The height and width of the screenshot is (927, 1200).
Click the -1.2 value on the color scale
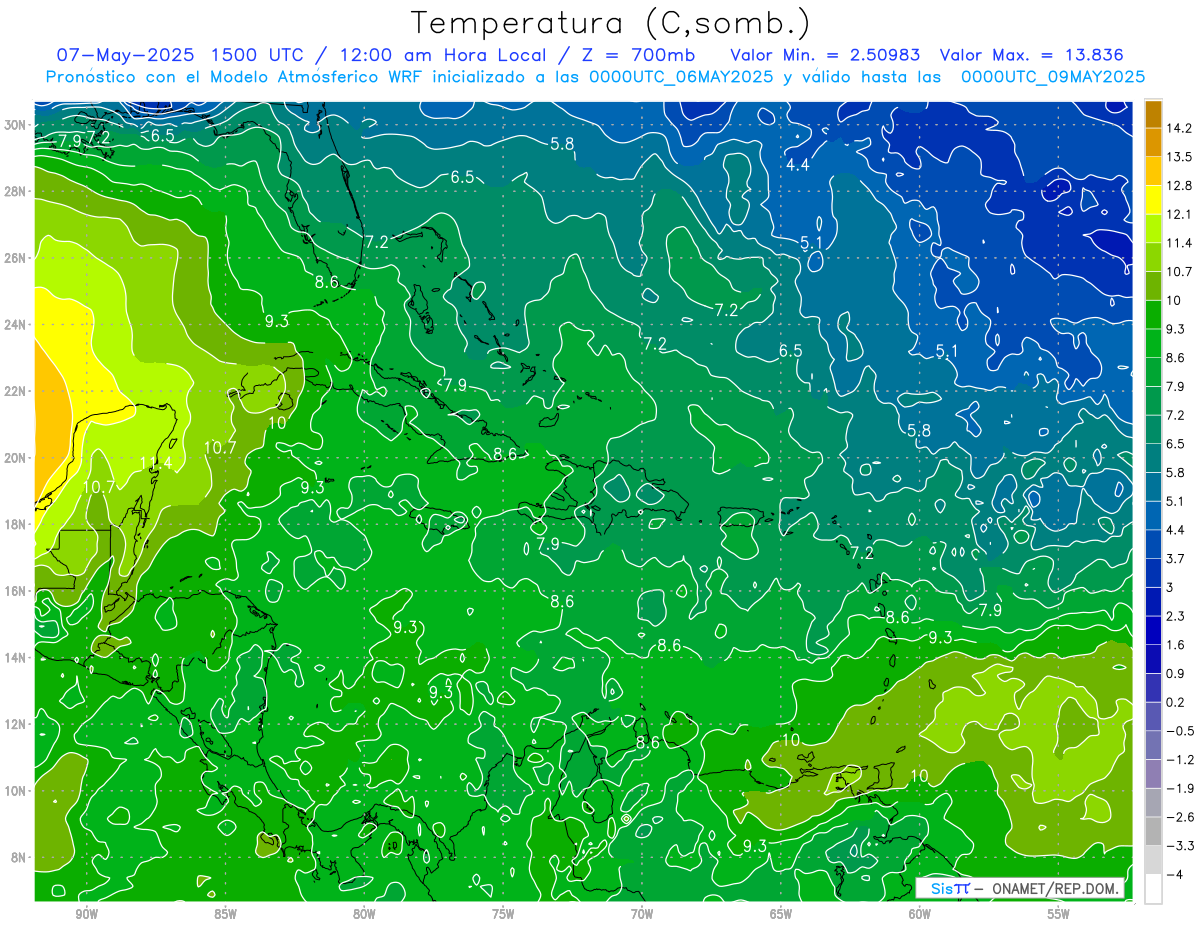tap(1180, 759)
